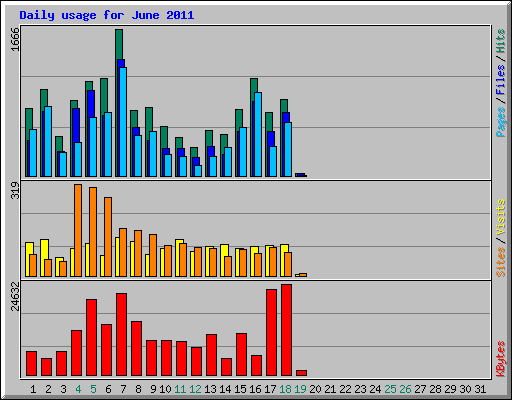Click the Hits legend label
Screen dimensions: 512x400
coord(500,41)
